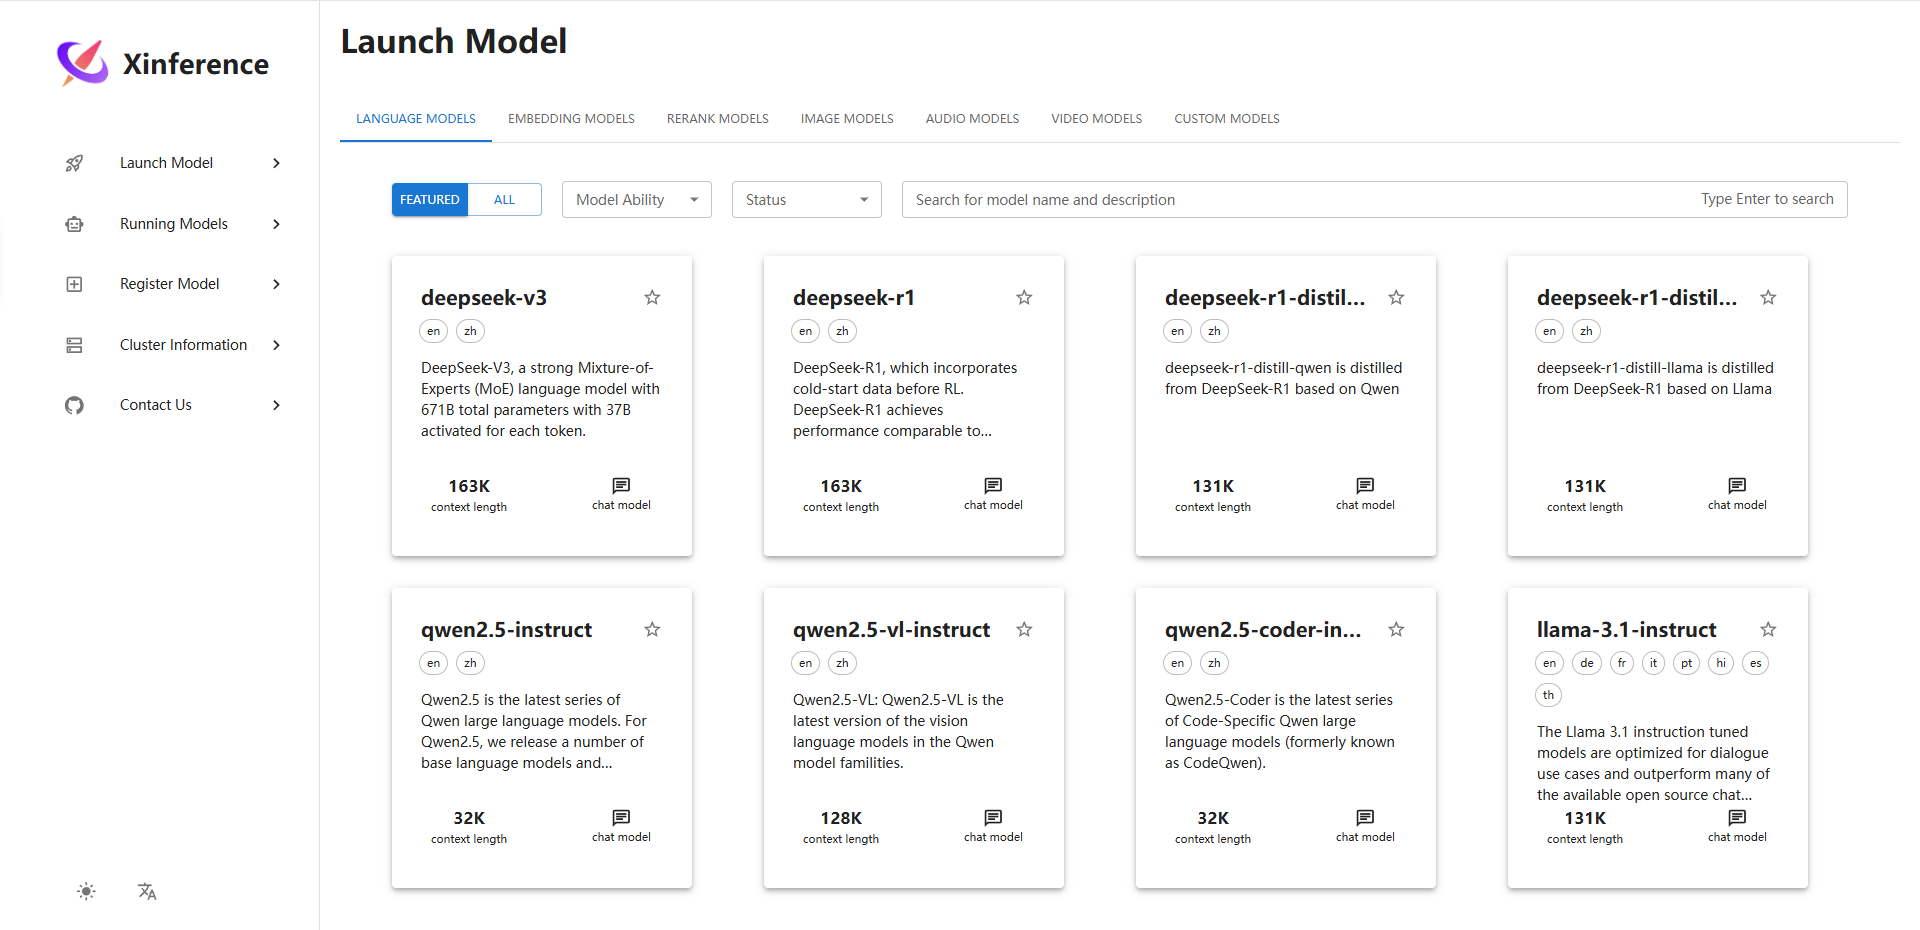Open the deepseek-v3 model title
Screen dimensions: 1920x930
484,298
